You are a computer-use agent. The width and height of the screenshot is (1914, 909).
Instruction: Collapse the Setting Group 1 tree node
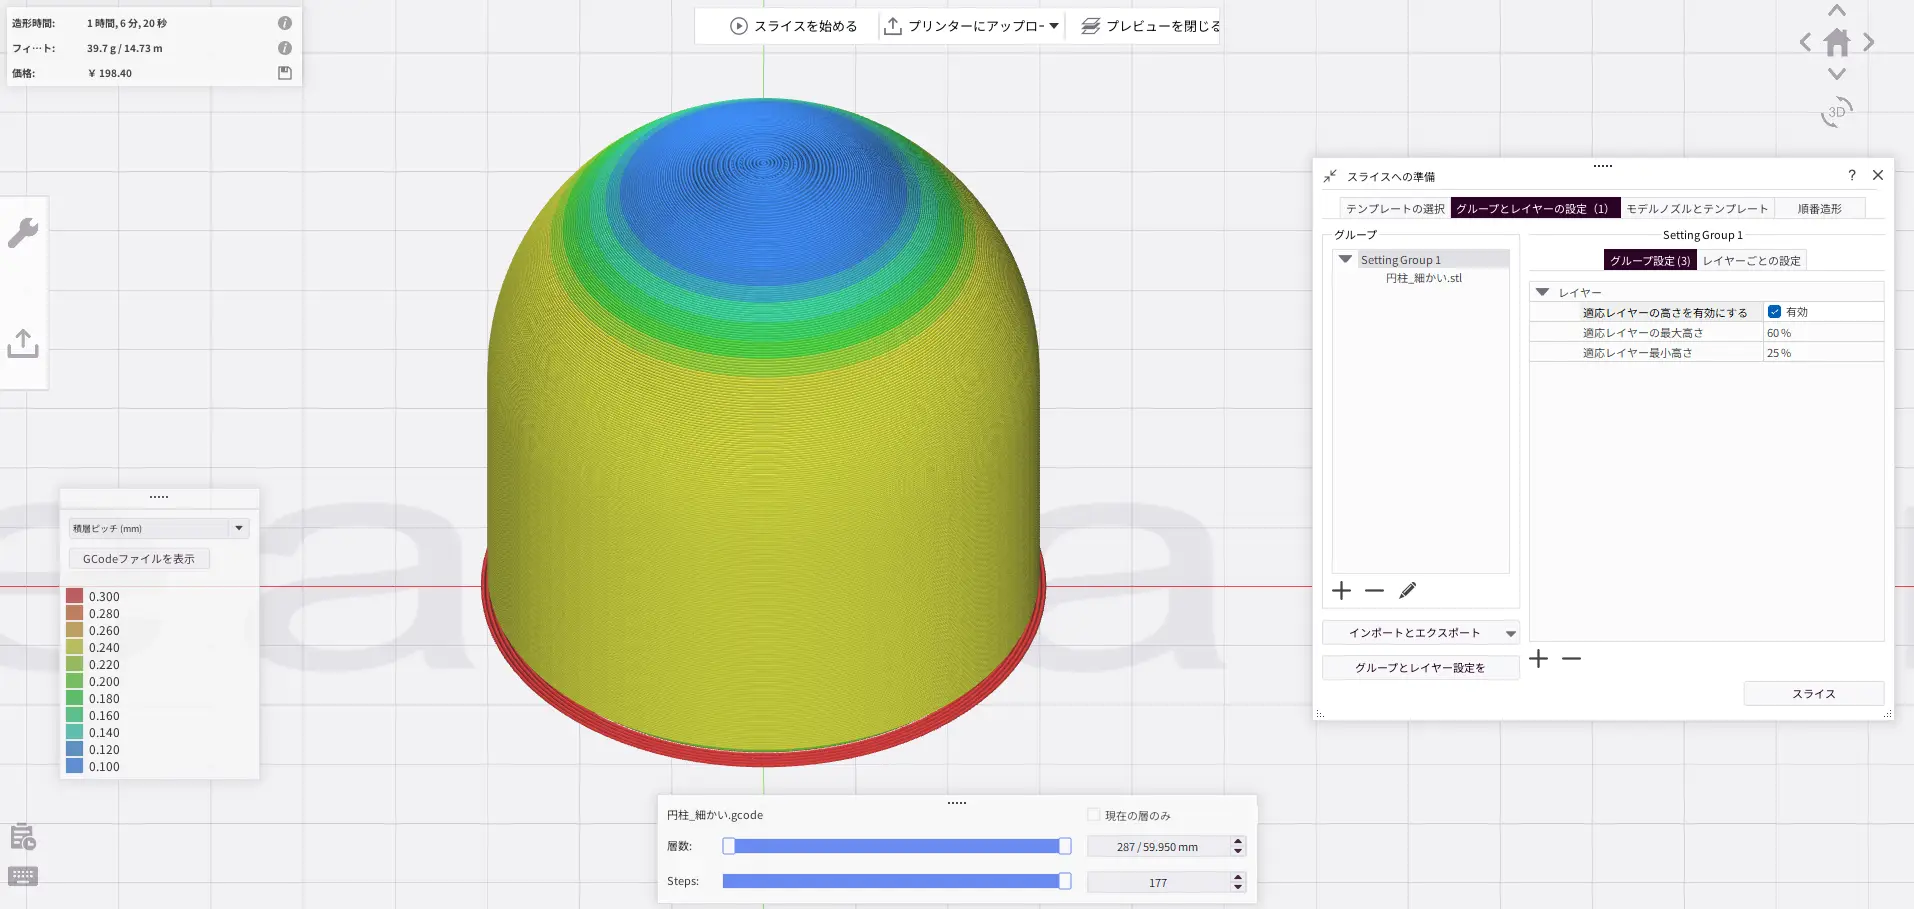[x=1345, y=259]
